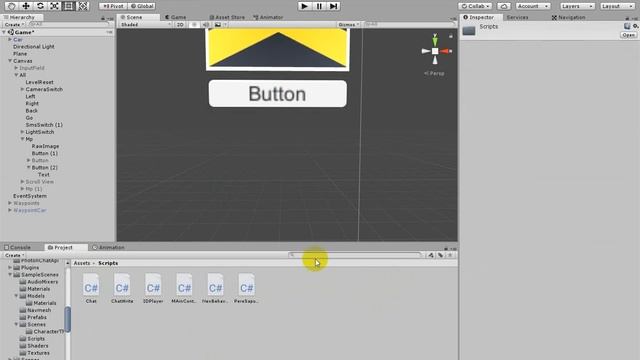Select the Hand tool in toolbar
Image resolution: width=640 pixels, height=360 pixels.
click(x=11, y=6)
